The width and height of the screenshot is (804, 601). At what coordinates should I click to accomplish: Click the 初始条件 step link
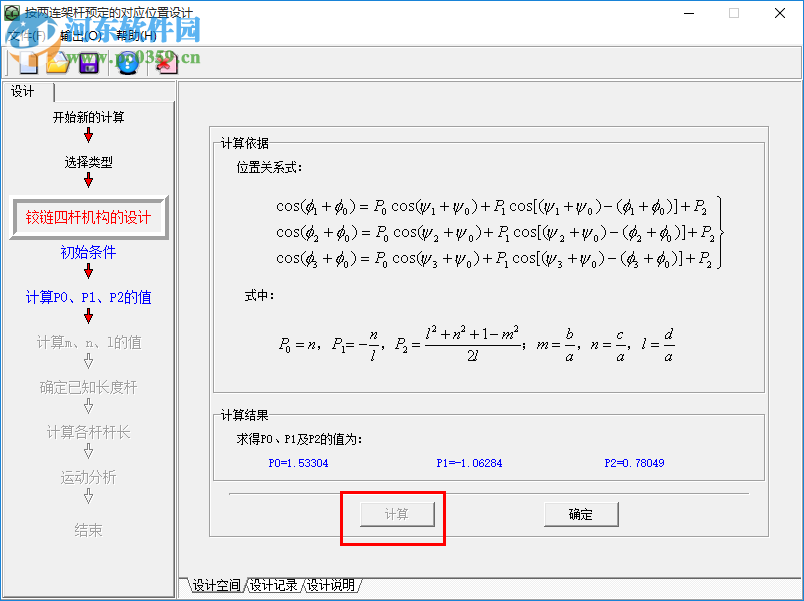[x=88, y=252]
